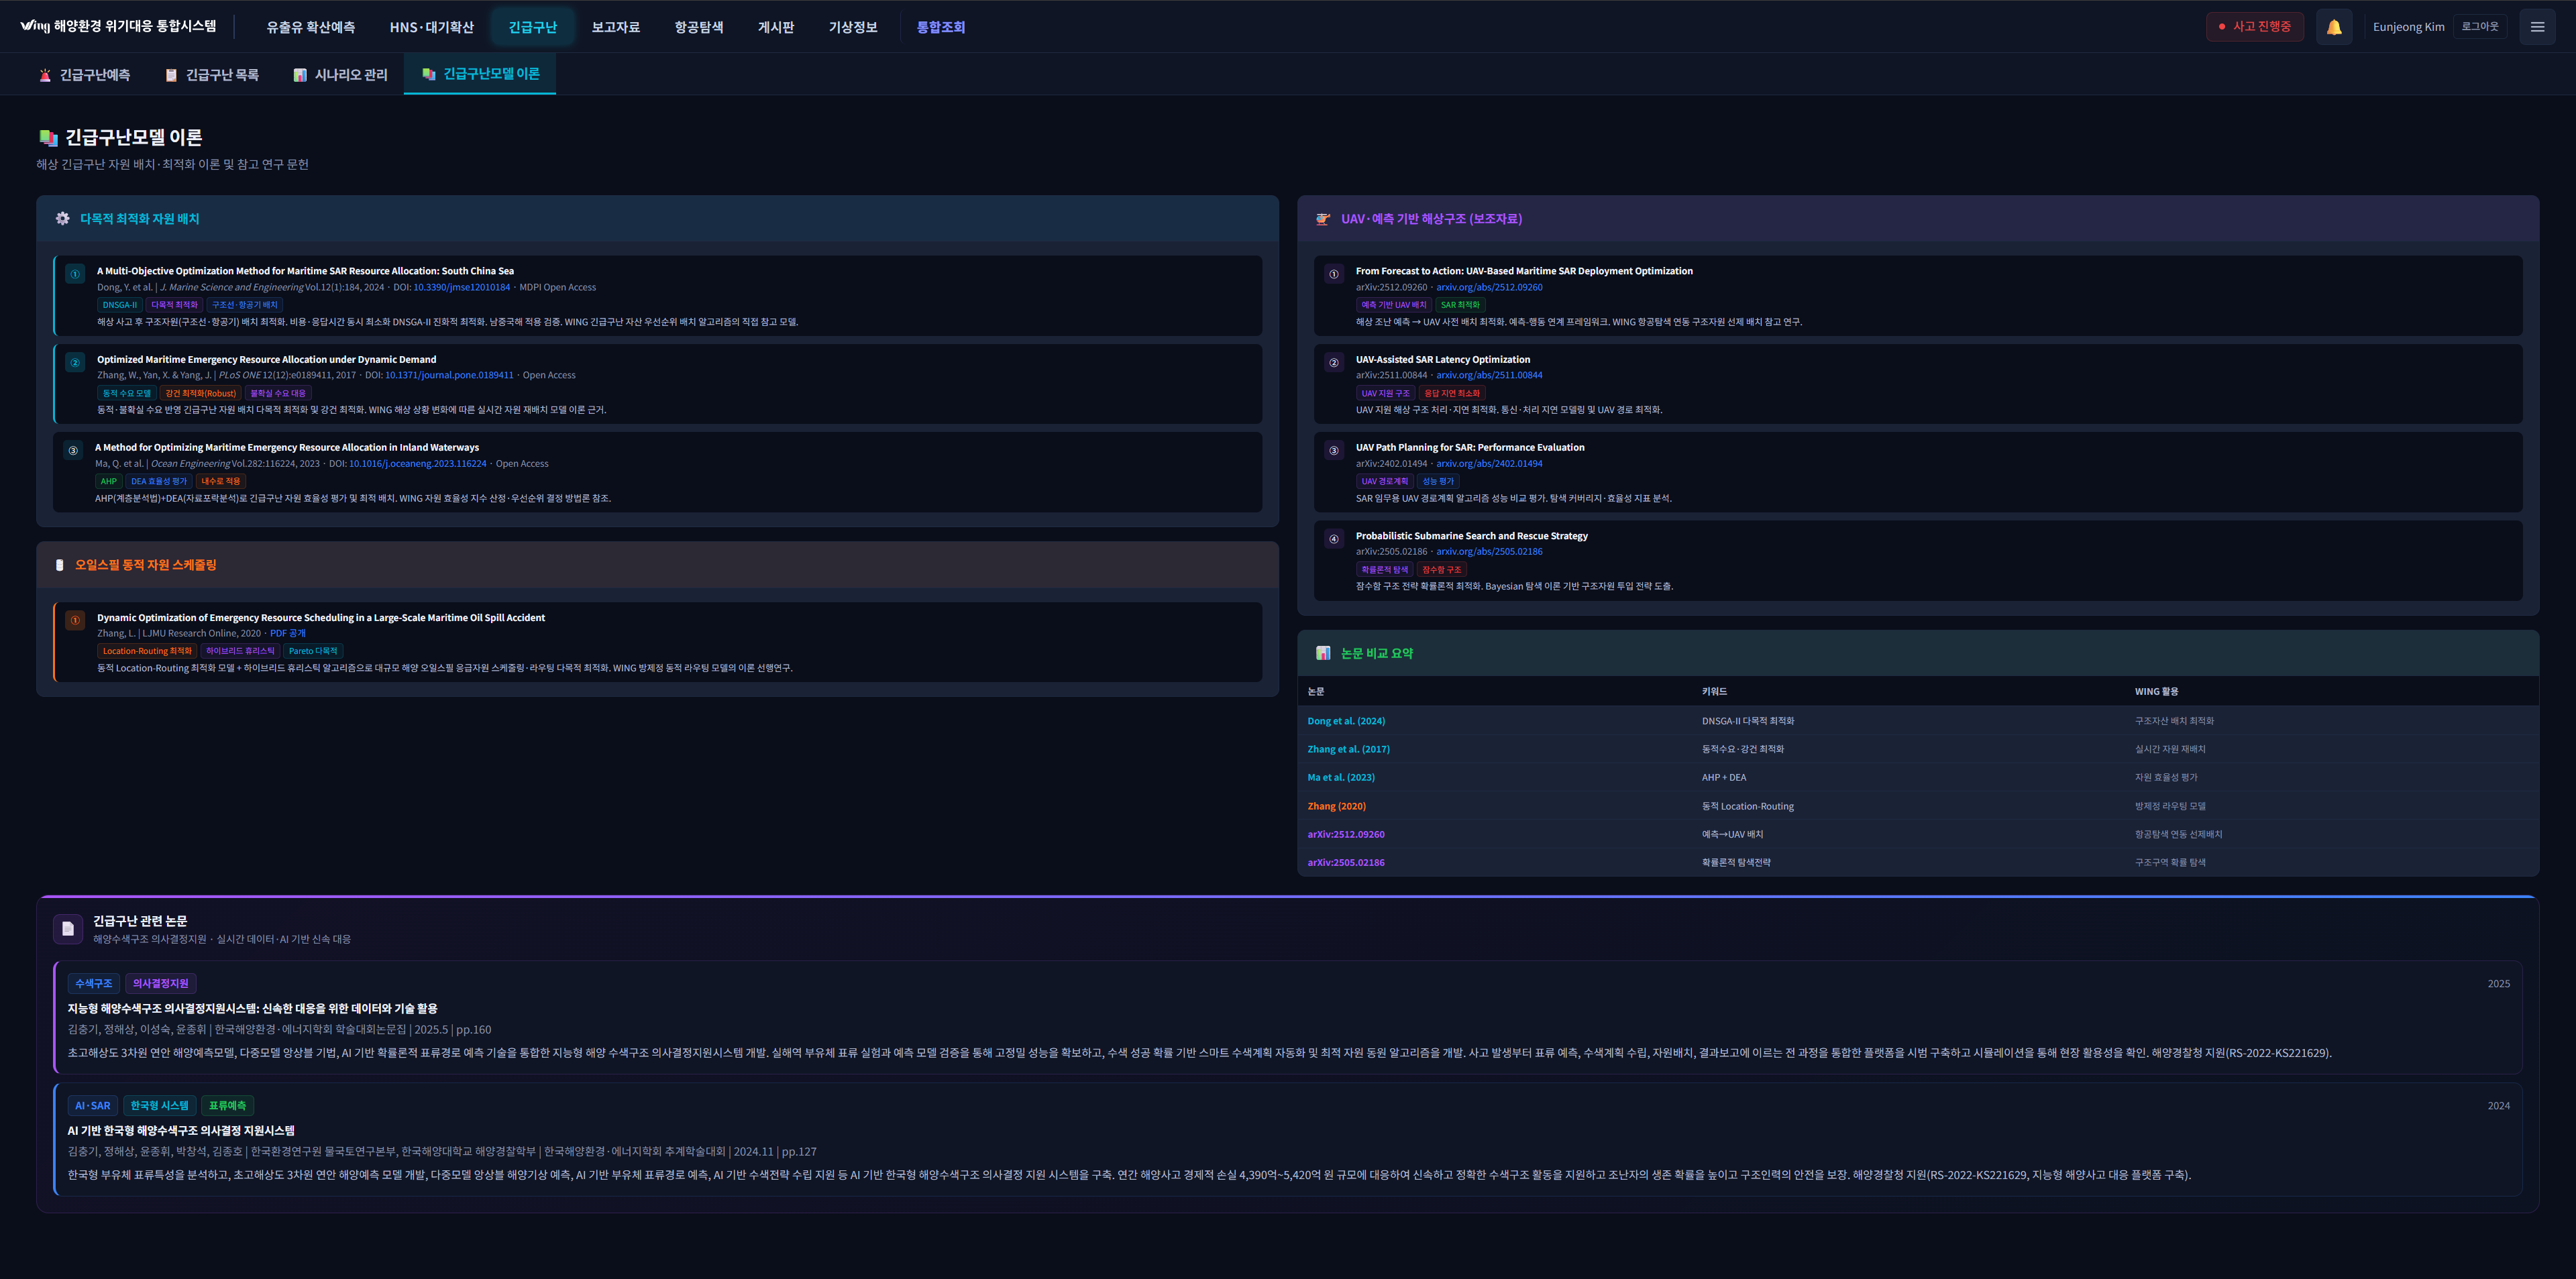Open the hamburger menu icon
Screen dimensions: 2576x1279
point(2537,27)
